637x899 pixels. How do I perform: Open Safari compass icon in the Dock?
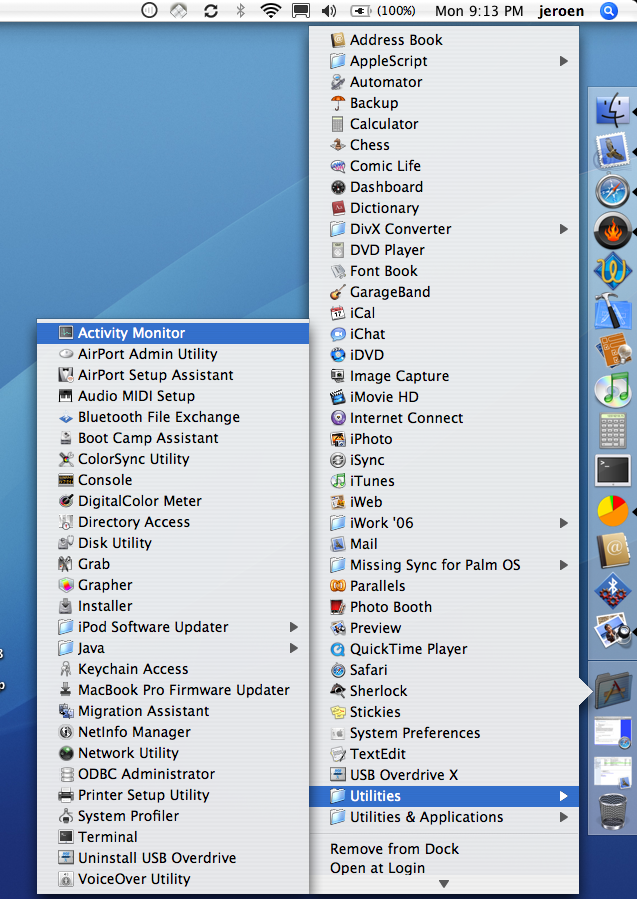613,191
